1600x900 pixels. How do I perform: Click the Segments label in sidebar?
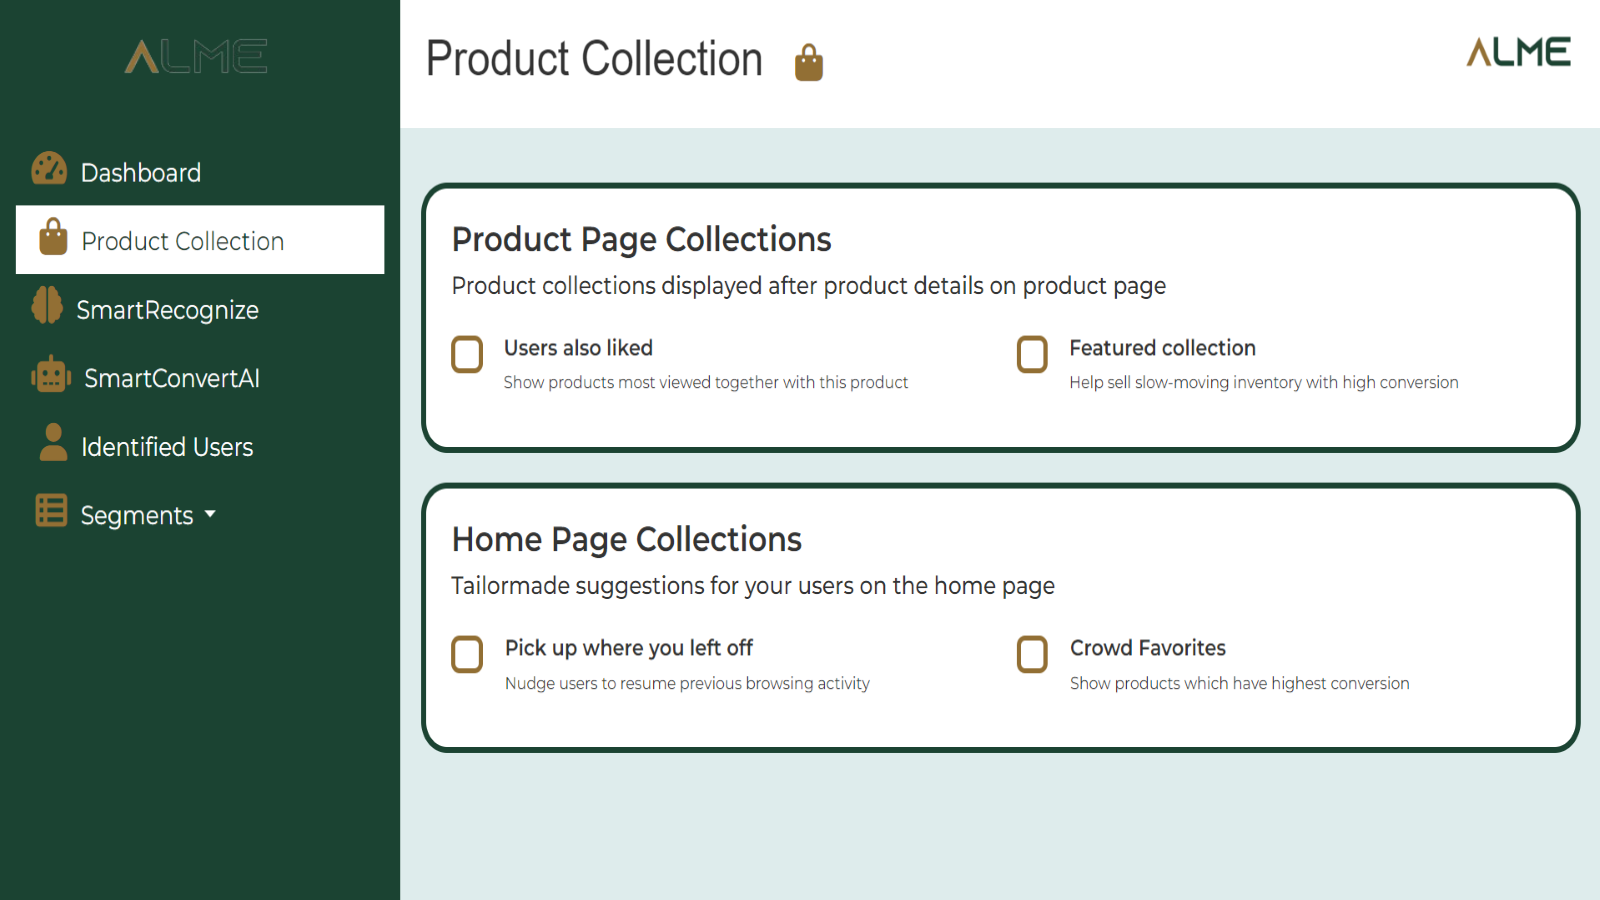137,516
